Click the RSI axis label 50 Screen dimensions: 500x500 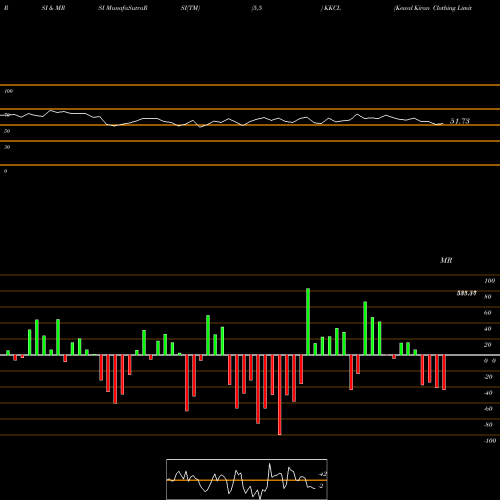click(x=7, y=131)
